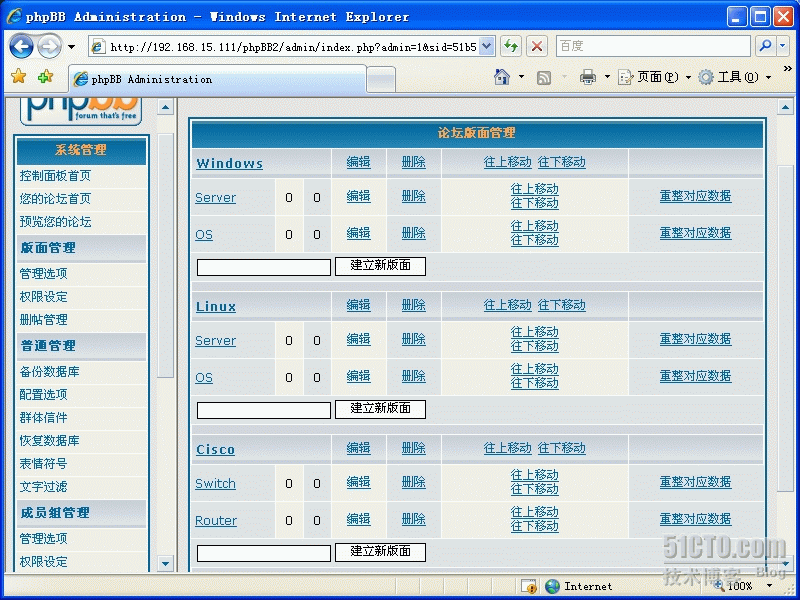Viewport: 800px width, 600px height.
Task: Click the privacy report icon in status bar
Action: (529, 586)
